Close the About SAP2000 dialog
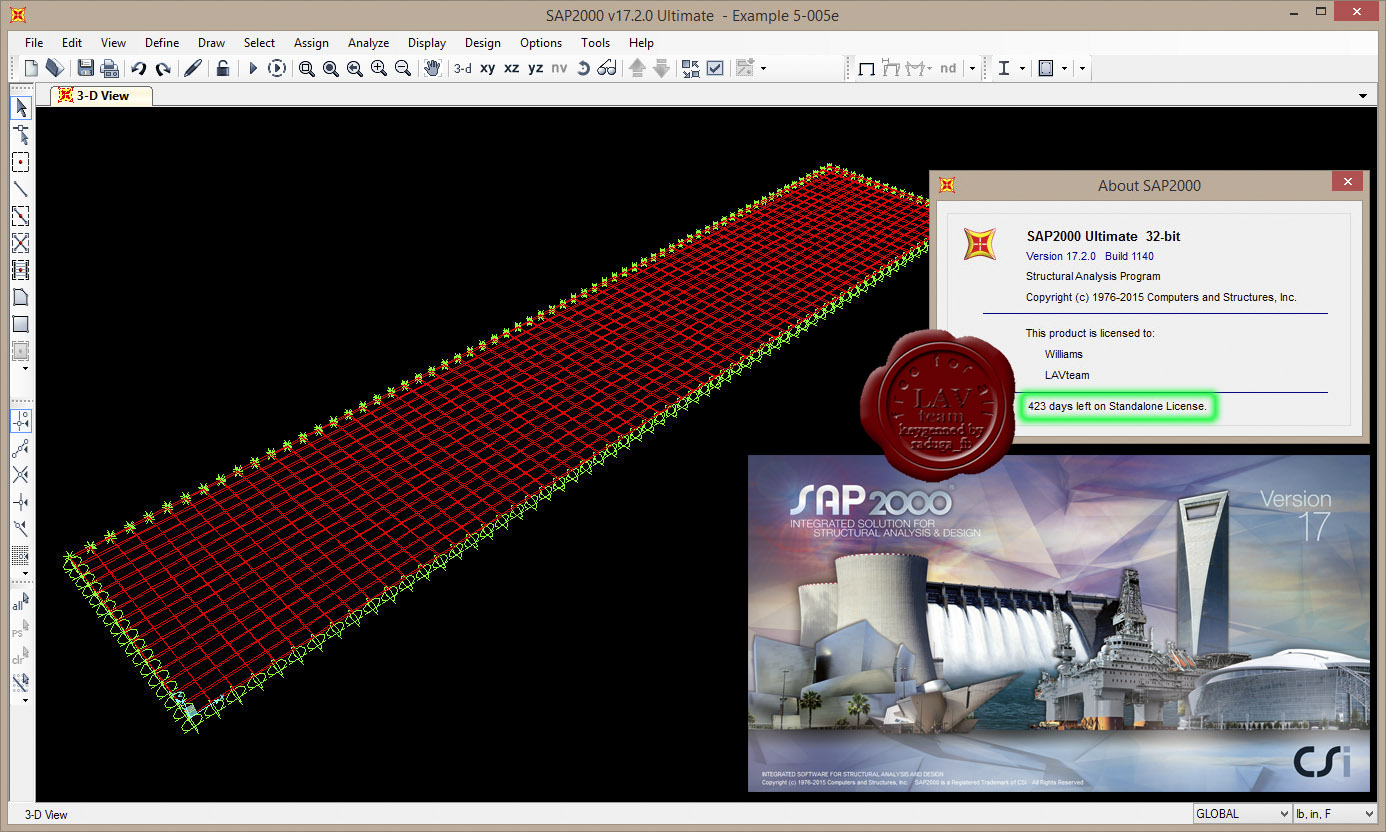This screenshot has width=1386, height=832. pos(1348,182)
